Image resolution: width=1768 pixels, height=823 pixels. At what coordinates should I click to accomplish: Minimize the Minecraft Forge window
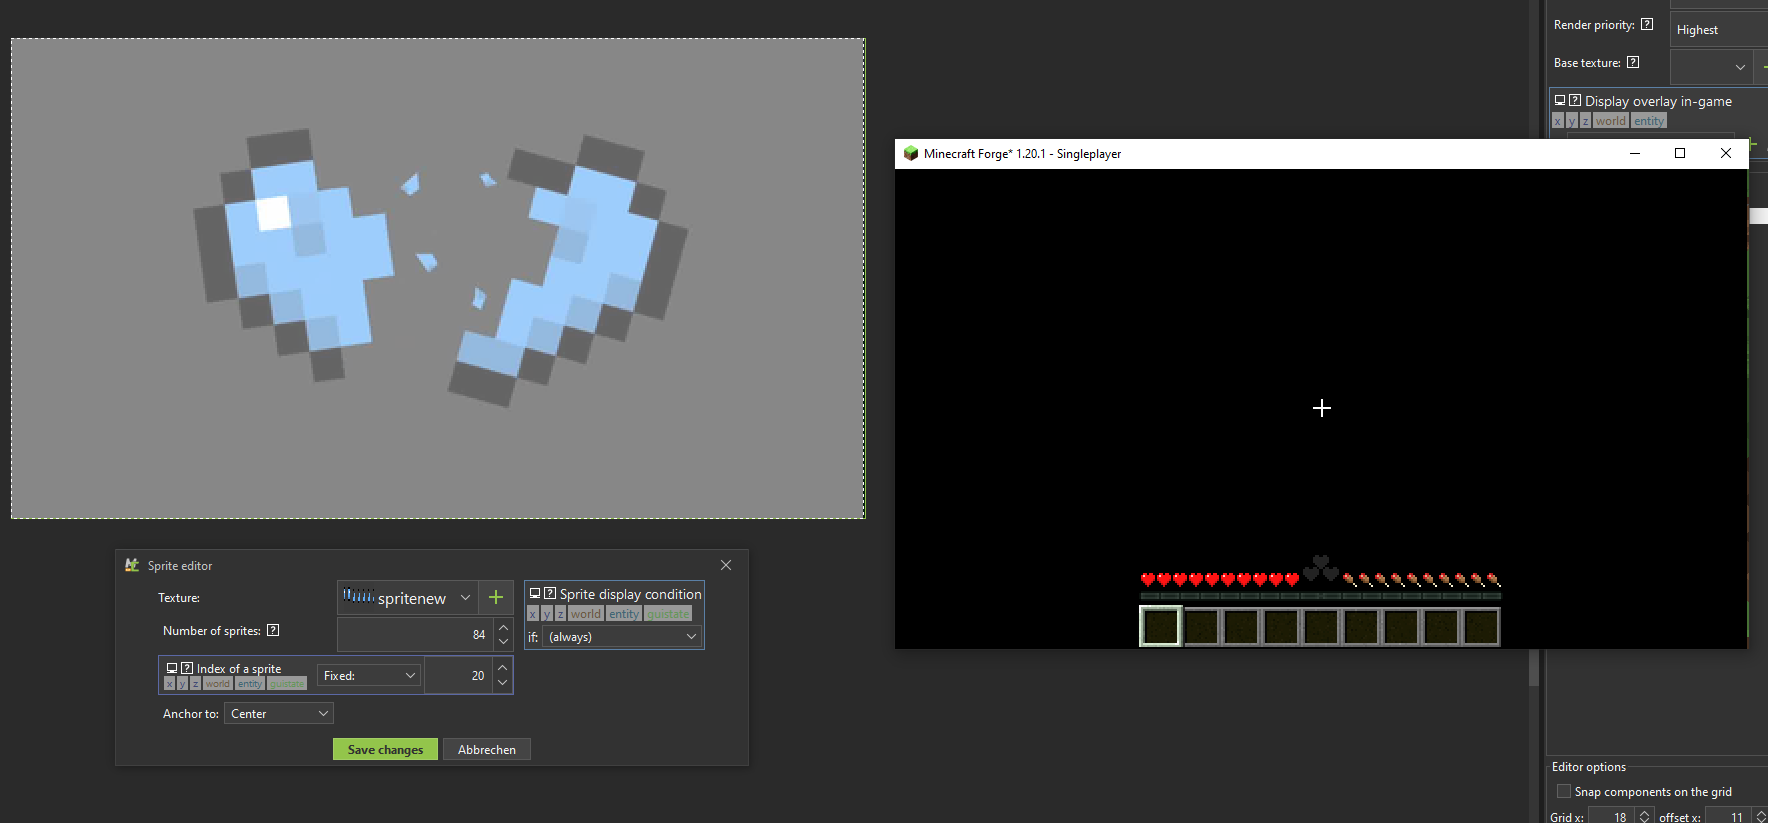pyautogui.click(x=1635, y=153)
